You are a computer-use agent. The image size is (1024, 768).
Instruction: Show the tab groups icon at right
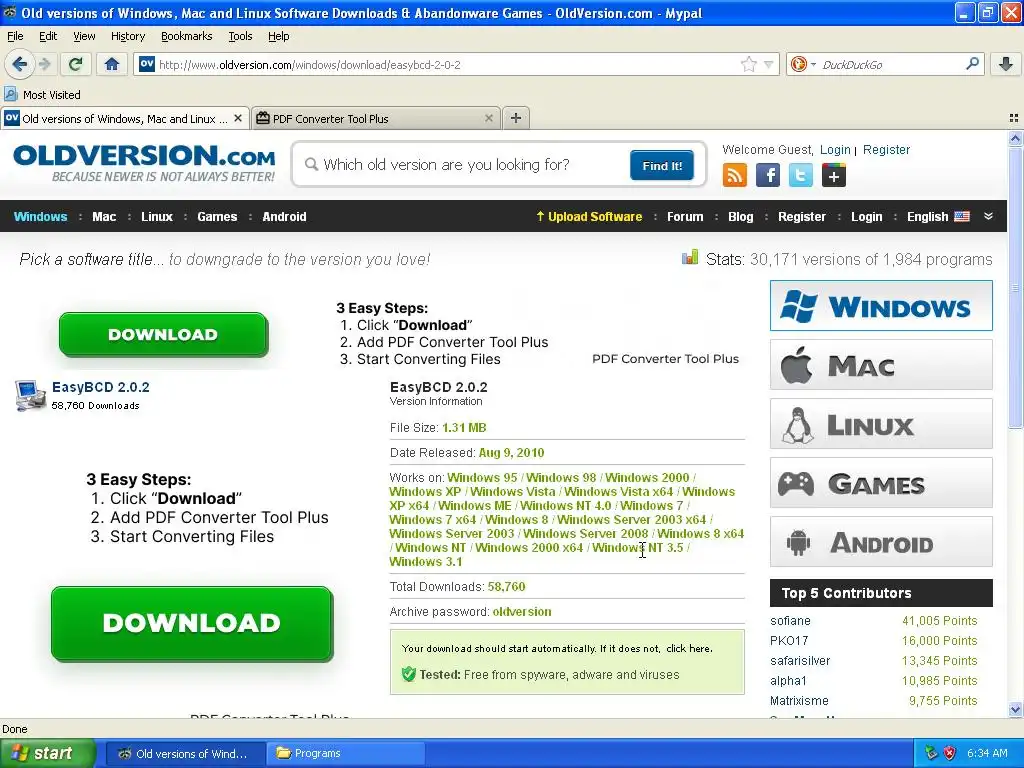coord(1014,118)
